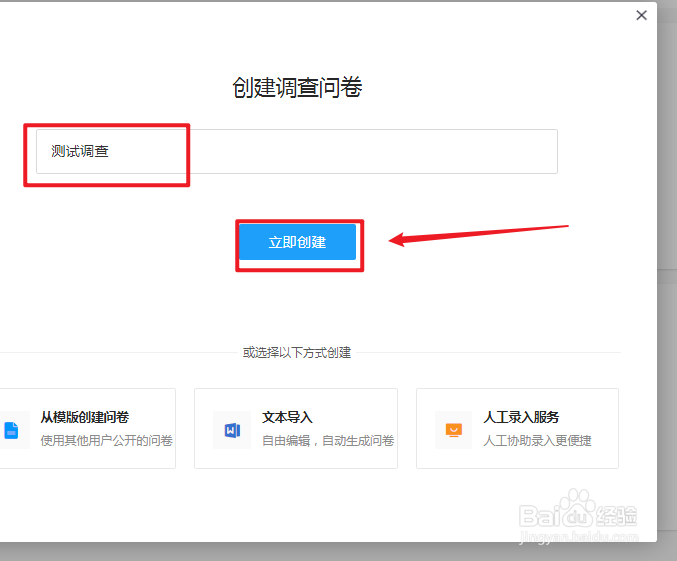Close the create survey dialog
The width and height of the screenshot is (677, 561).
(641, 16)
